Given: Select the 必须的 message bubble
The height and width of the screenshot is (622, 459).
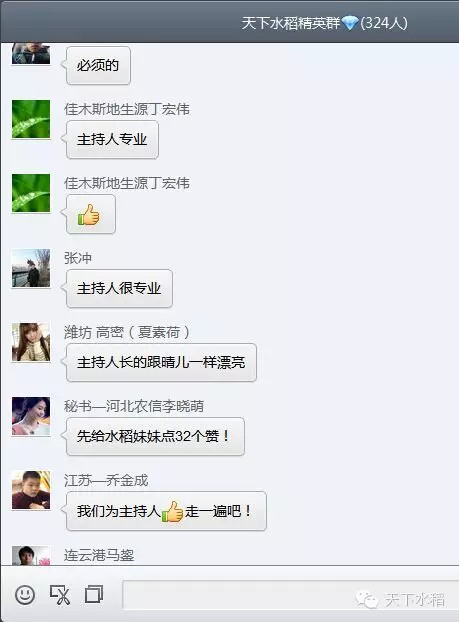Looking at the screenshot, I should pos(98,65).
